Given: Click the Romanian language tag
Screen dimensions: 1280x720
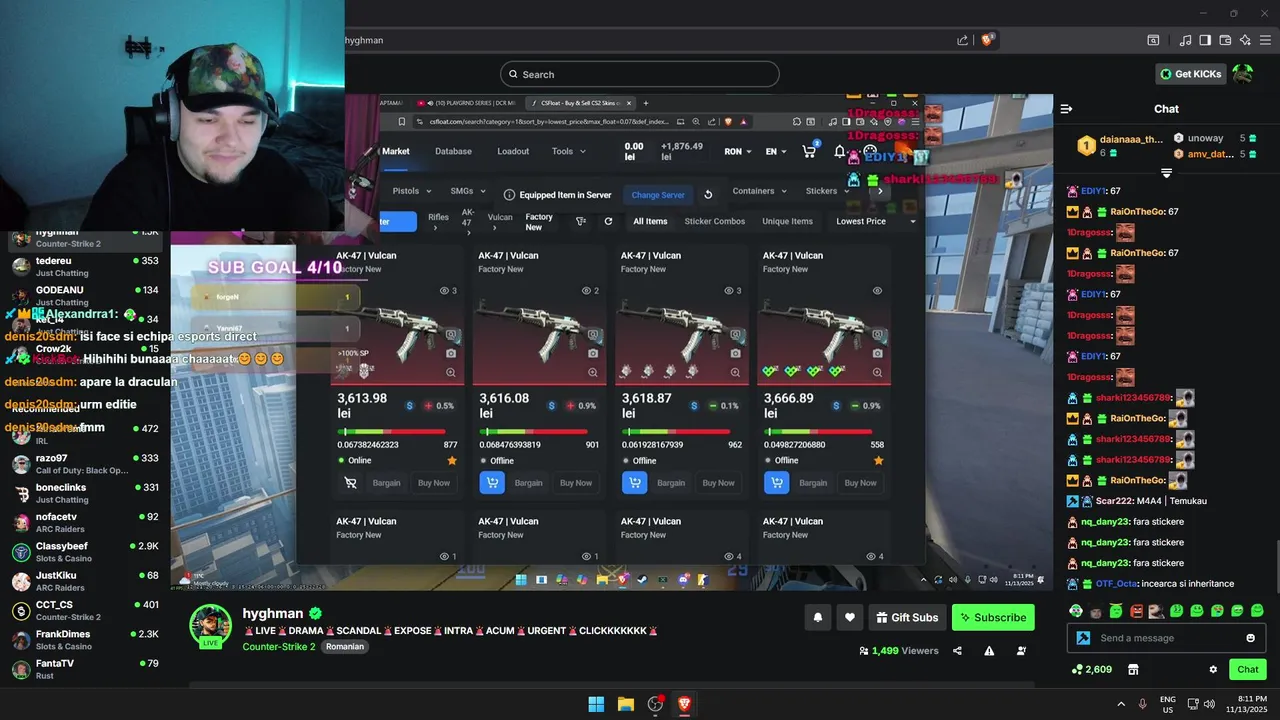Looking at the screenshot, I should click(x=344, y=646).
